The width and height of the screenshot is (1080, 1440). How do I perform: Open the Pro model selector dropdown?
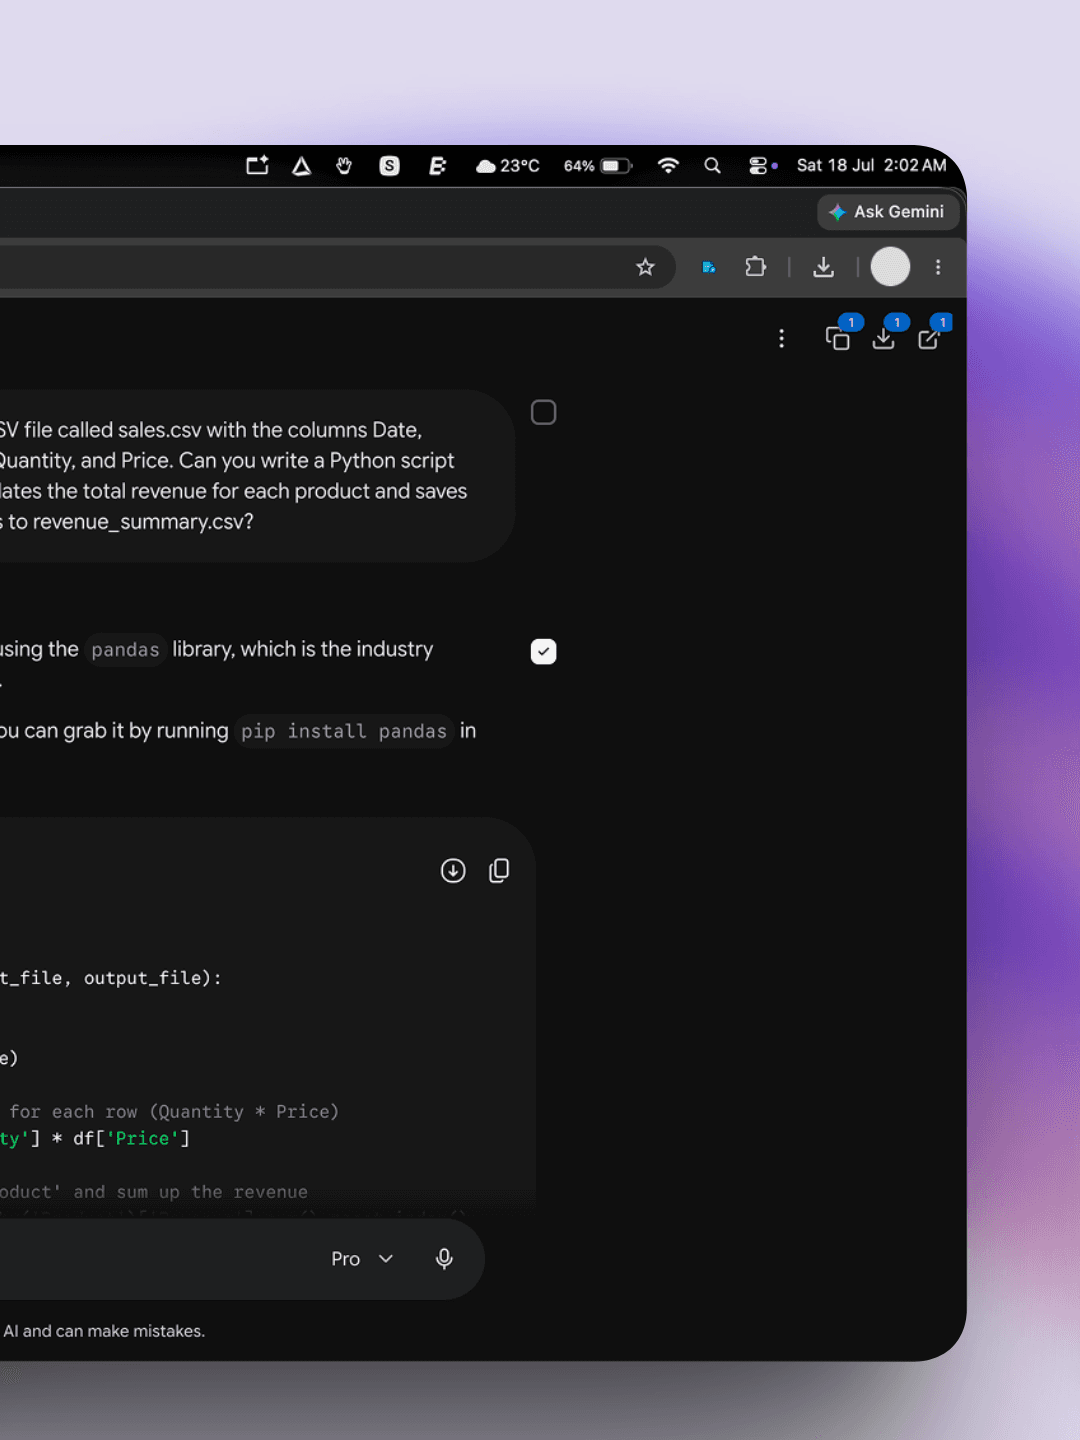click(x=362, y=1259)
